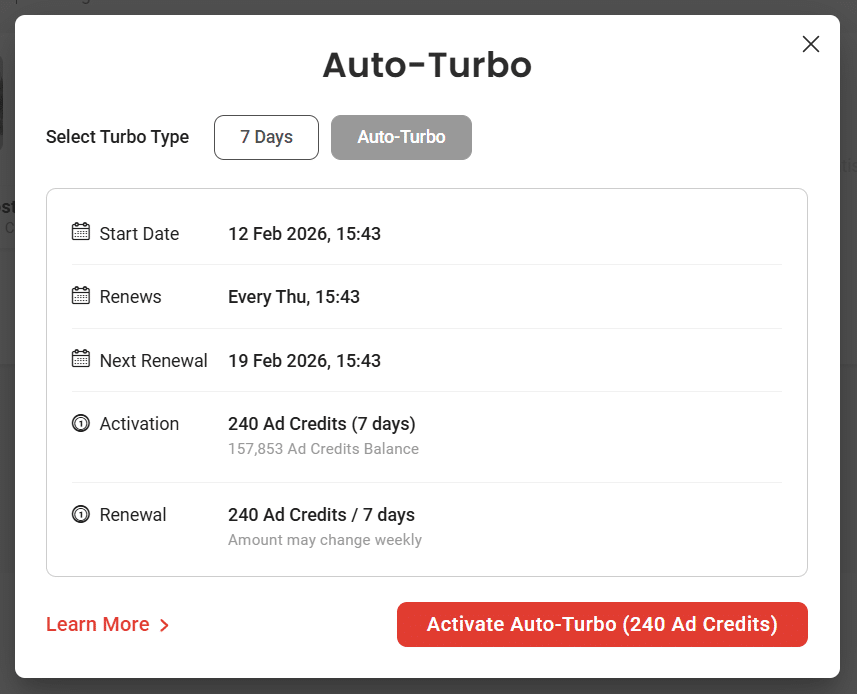The width and height of the screenshot is (857, 694).
Task: Click the 240 Ad Credits / 7 days renewal cost
Action: pyautogui.click(x=321, y=515)
